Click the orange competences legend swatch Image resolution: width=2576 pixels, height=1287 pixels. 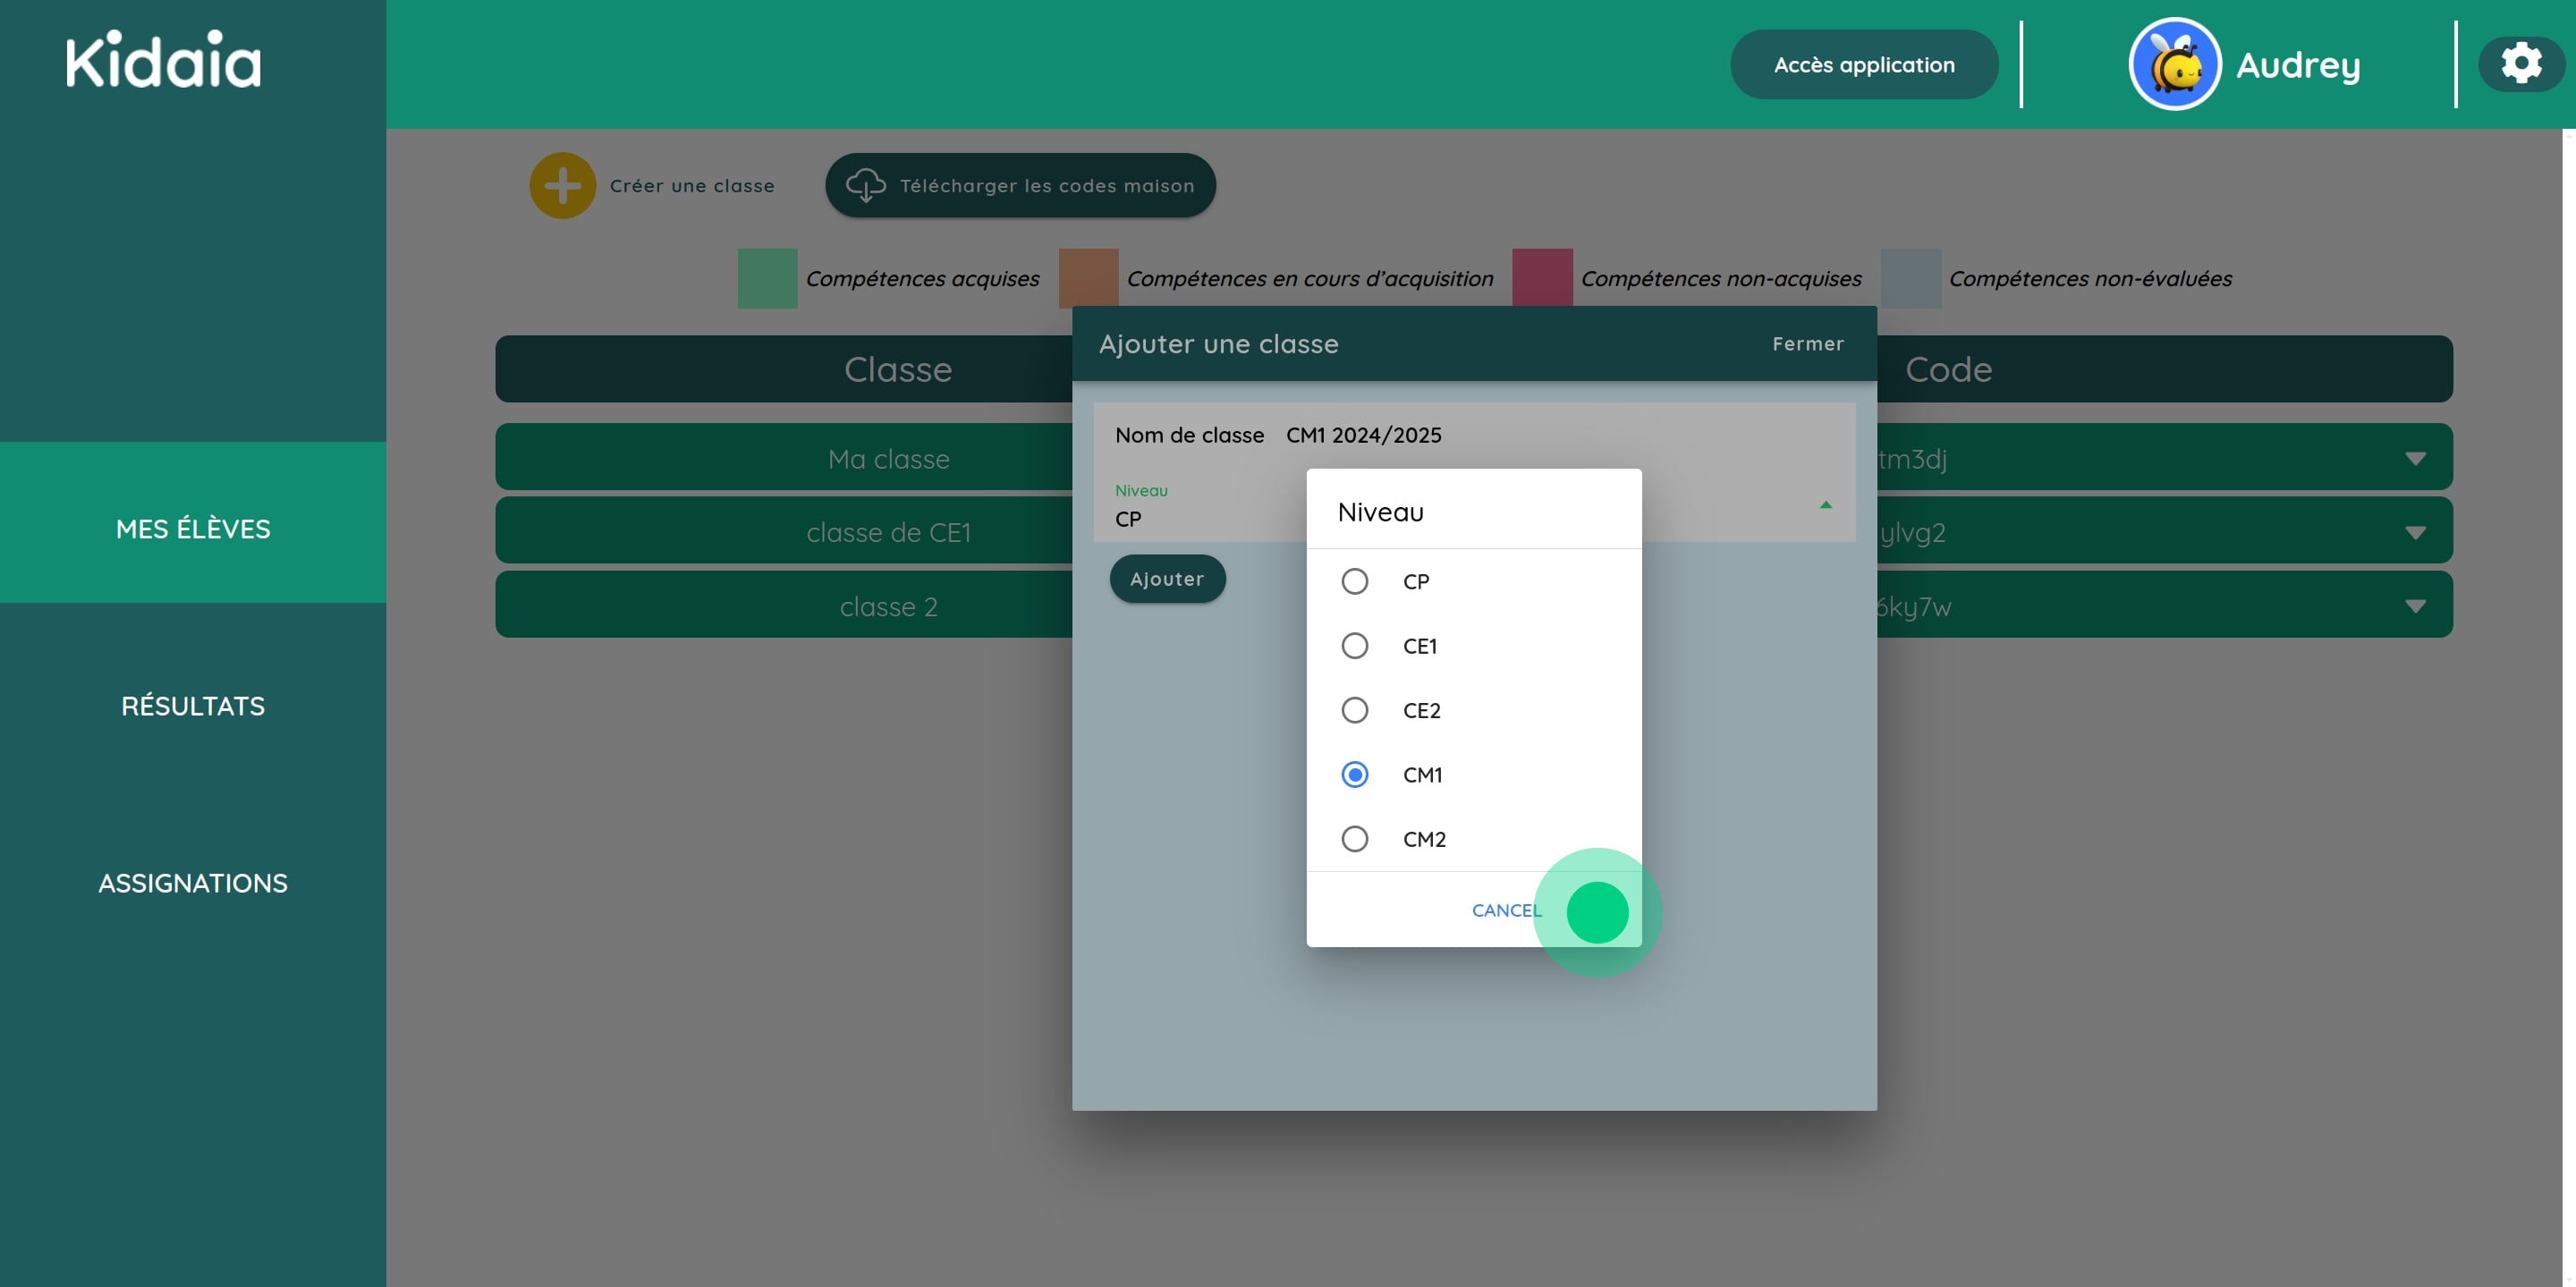(x=1088, y=279)
